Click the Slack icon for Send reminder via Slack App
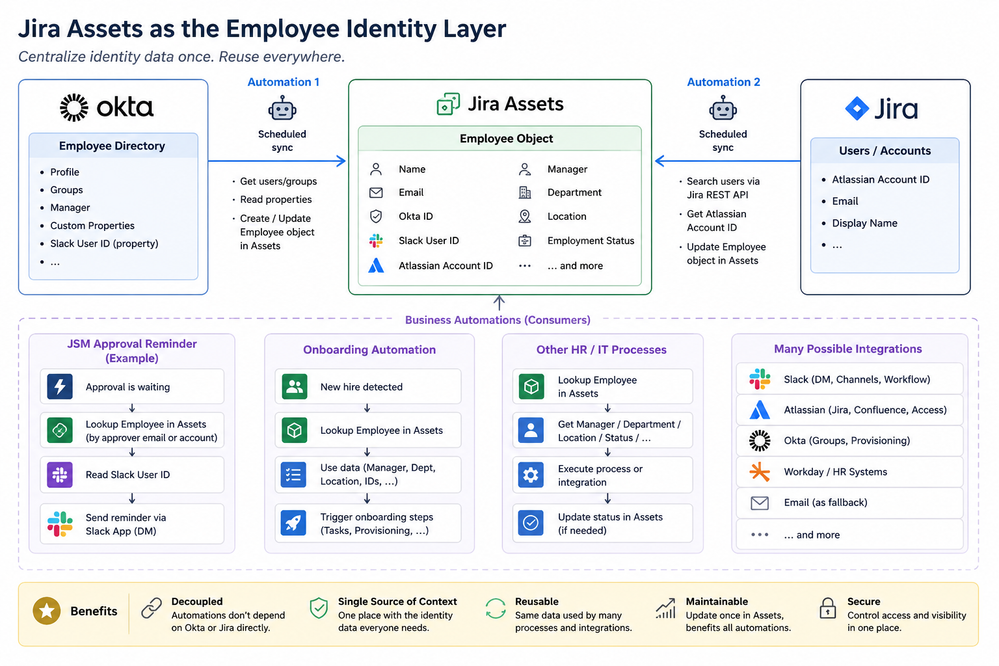Screen dimensions: 999x666 [60, 524]
